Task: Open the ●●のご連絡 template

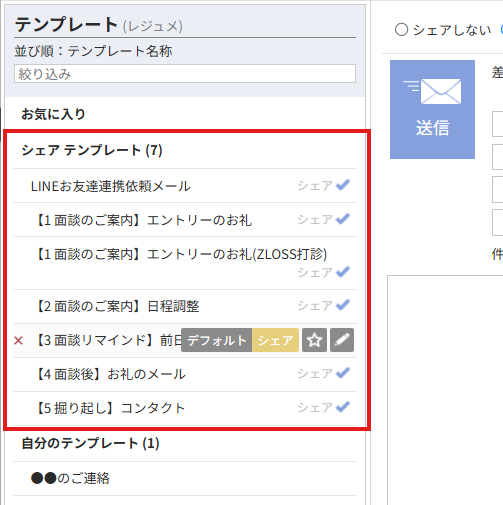Action: [x=70, y=478]
